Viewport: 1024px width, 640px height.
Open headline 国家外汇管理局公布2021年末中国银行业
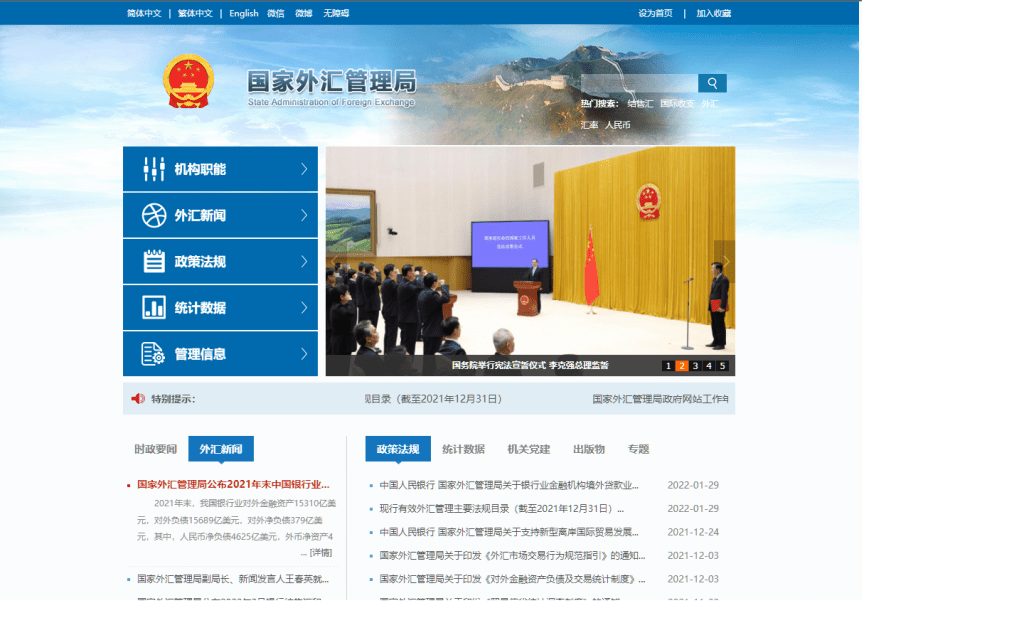tap(233, 485)
